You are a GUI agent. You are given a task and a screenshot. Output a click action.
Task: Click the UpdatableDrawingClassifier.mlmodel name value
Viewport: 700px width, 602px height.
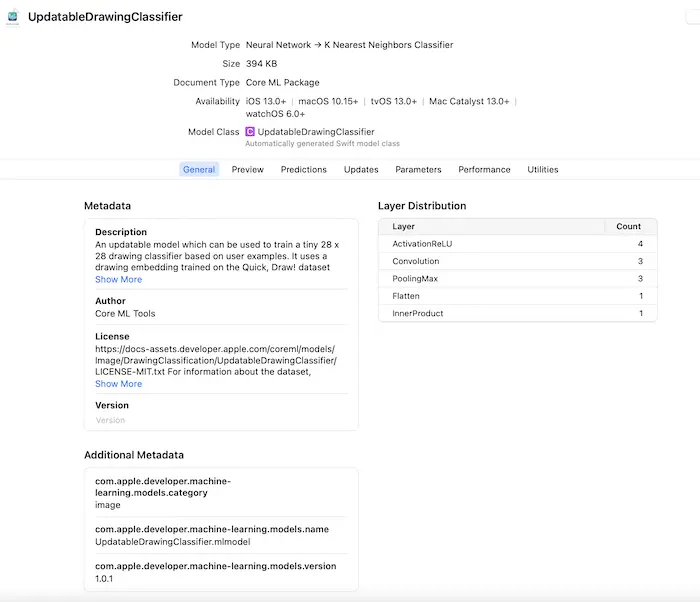173,542
